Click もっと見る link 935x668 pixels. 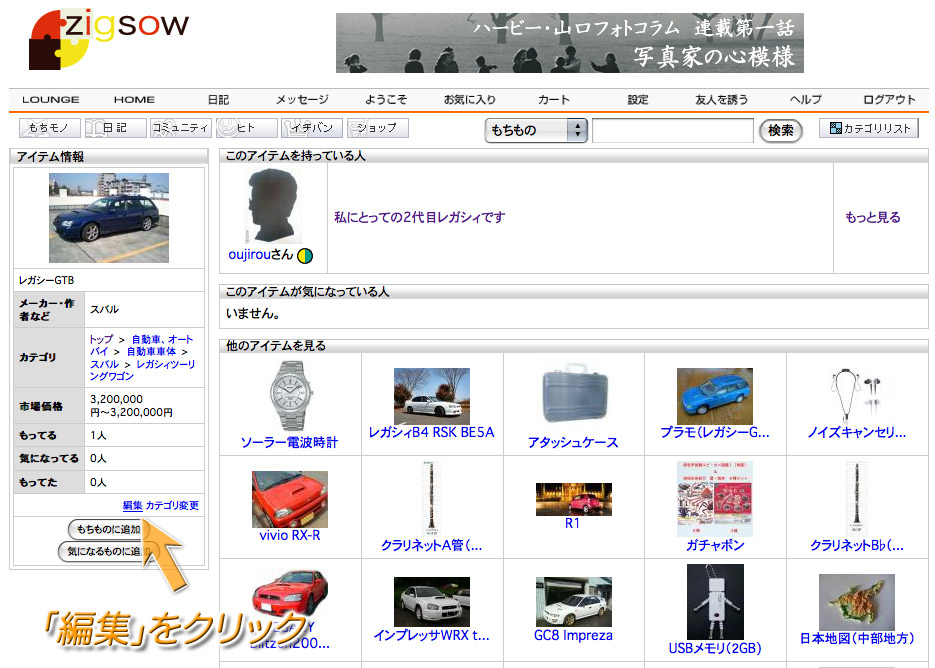coord(872,217)
